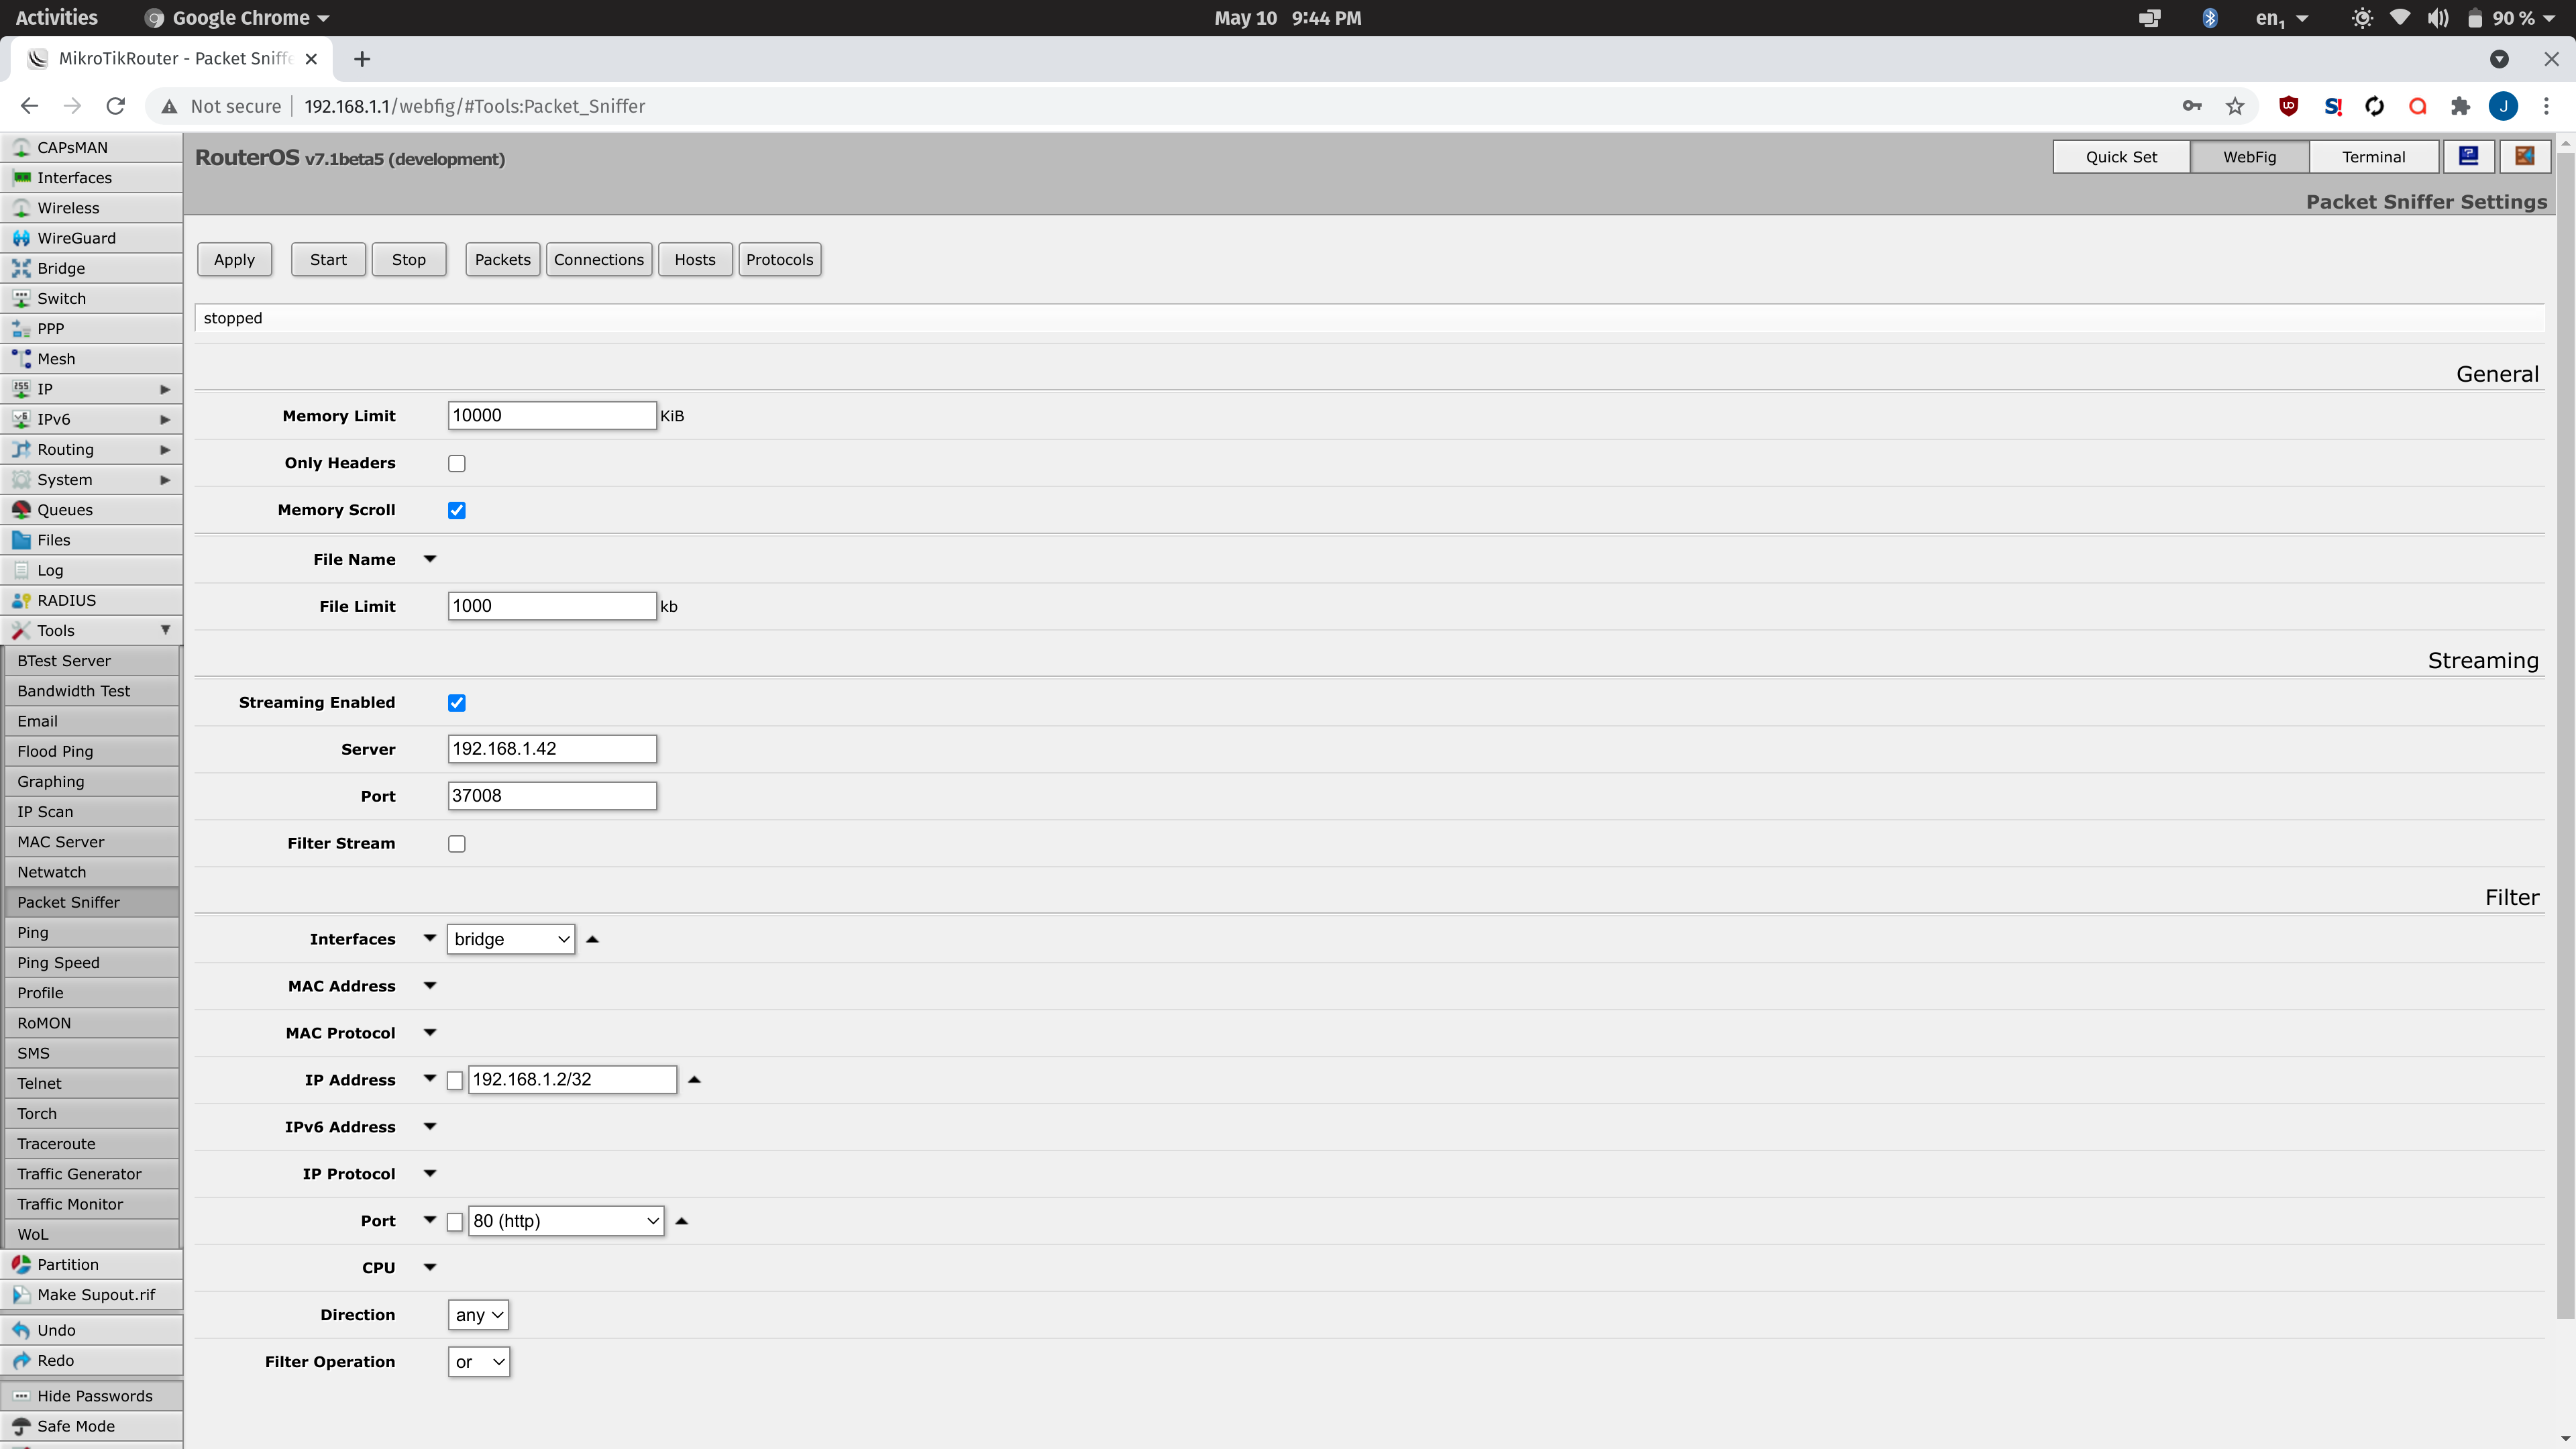Expand the File Name dropdown
The width and height of the screenshot is (2576, 1449).
tap(430, 559)
